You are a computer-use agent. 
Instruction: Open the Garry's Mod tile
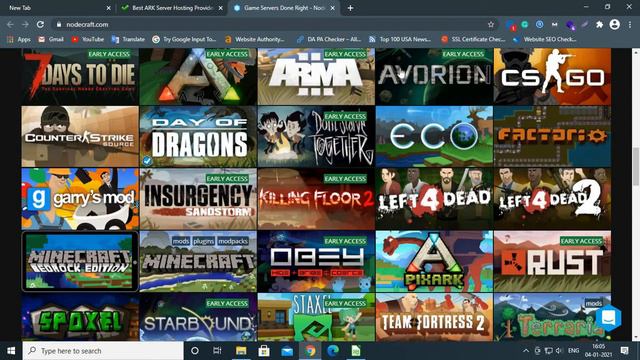(x=80, y=199)
